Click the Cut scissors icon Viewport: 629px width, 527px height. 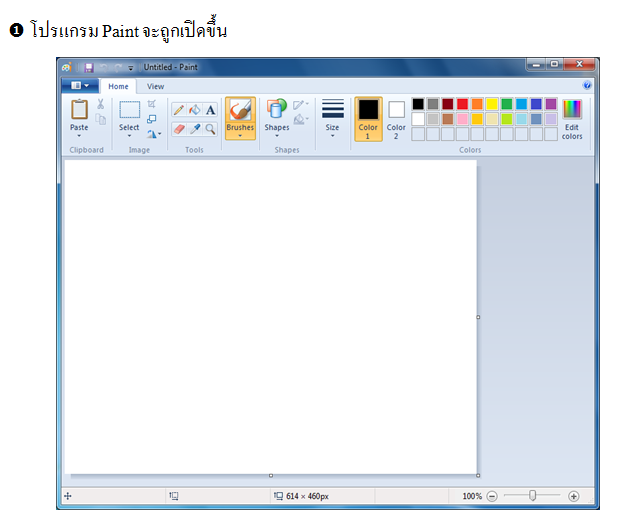(x=101, y=104)
